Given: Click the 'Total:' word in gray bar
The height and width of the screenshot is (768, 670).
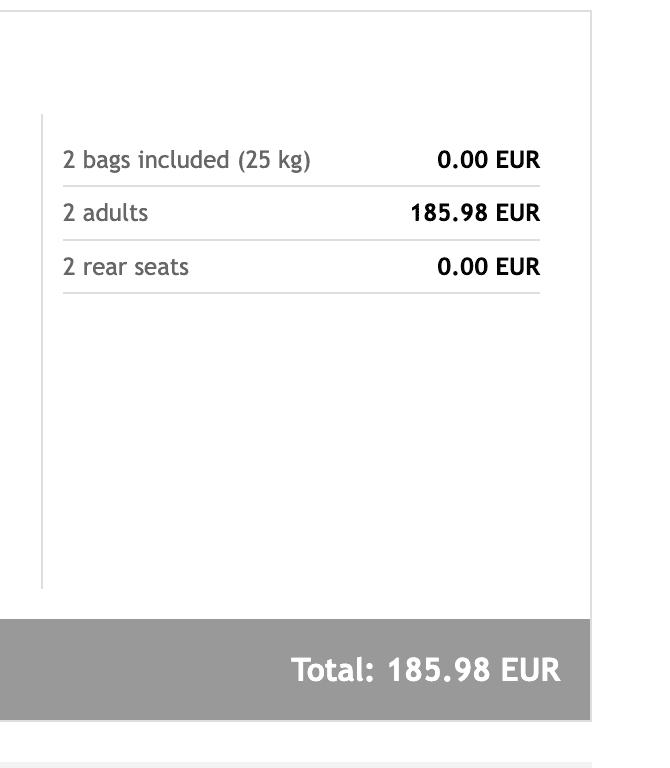Looking at the screenshot, I should point(333,670).
